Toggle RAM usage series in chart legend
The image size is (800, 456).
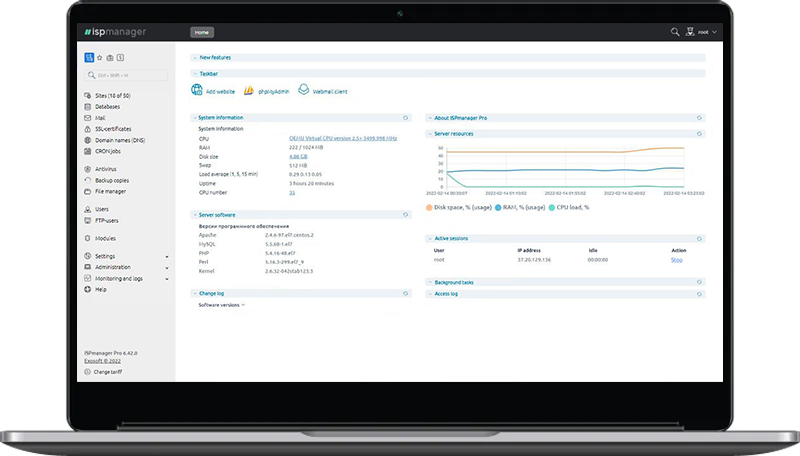tap(498, 207)
